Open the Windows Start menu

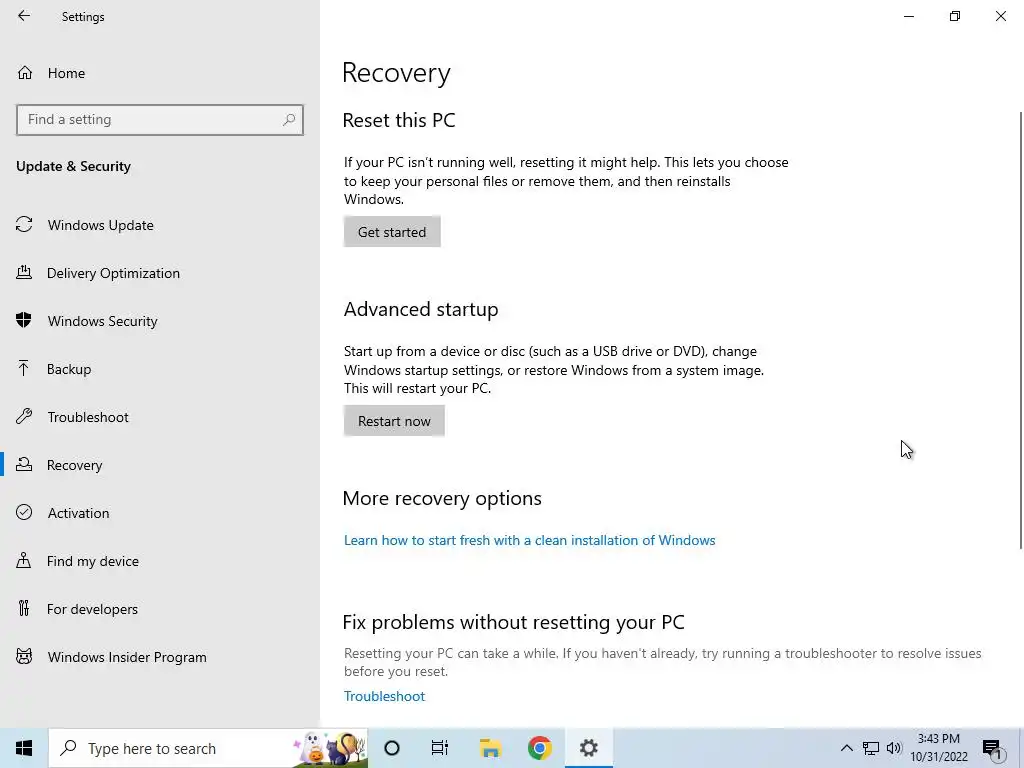(24, 748)
